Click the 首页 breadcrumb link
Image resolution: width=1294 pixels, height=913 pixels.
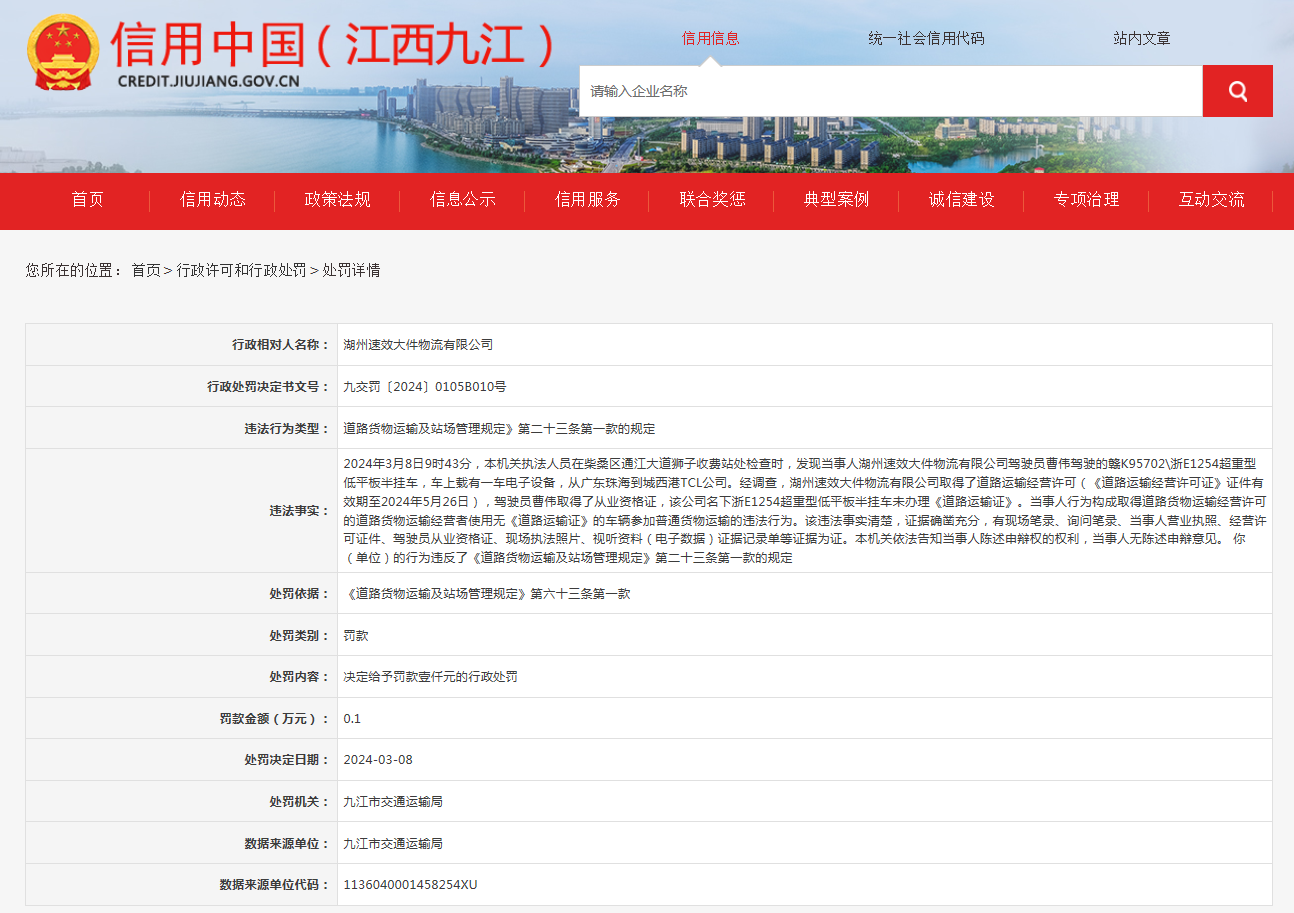click(x=146, y=270)
